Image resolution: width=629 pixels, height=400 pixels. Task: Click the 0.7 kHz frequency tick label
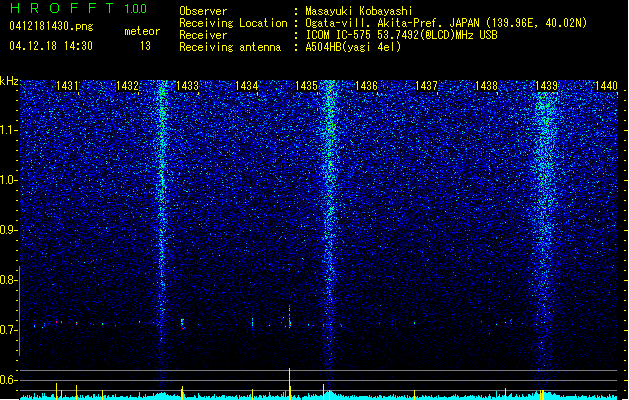coord(8,330)
